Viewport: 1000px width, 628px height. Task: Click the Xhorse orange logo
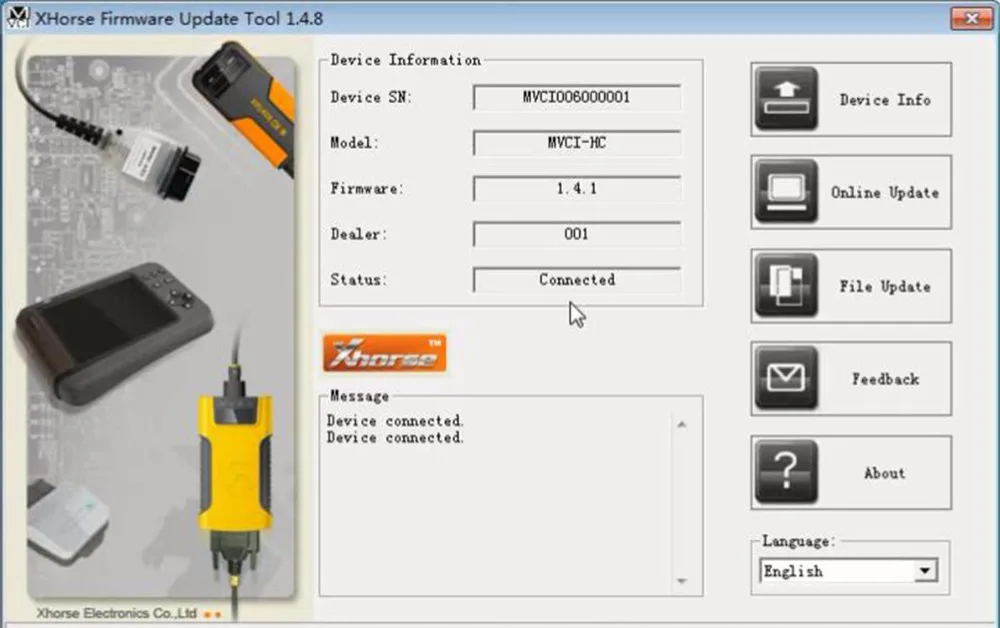385,353
